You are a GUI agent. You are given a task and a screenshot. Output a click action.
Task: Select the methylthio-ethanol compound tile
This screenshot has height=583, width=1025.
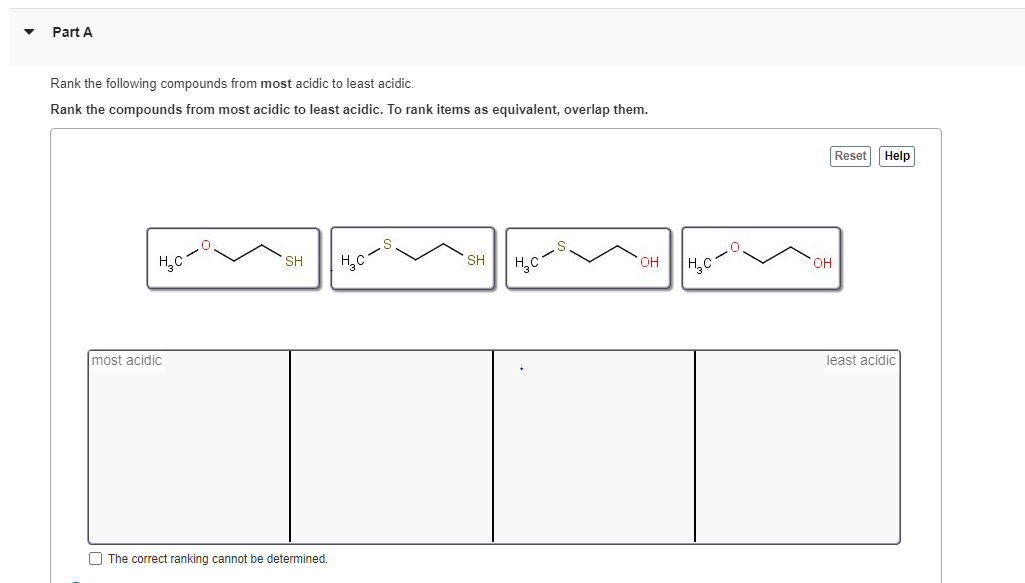(x=588, y=258)
